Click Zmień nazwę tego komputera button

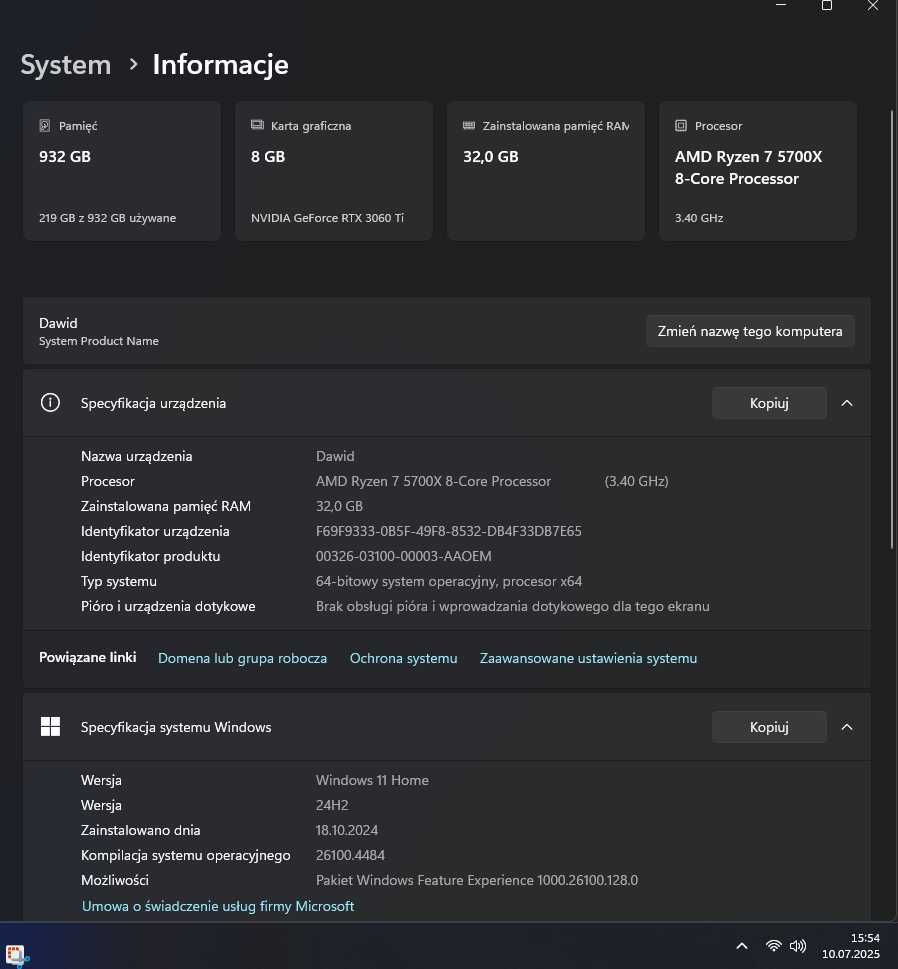750,331
